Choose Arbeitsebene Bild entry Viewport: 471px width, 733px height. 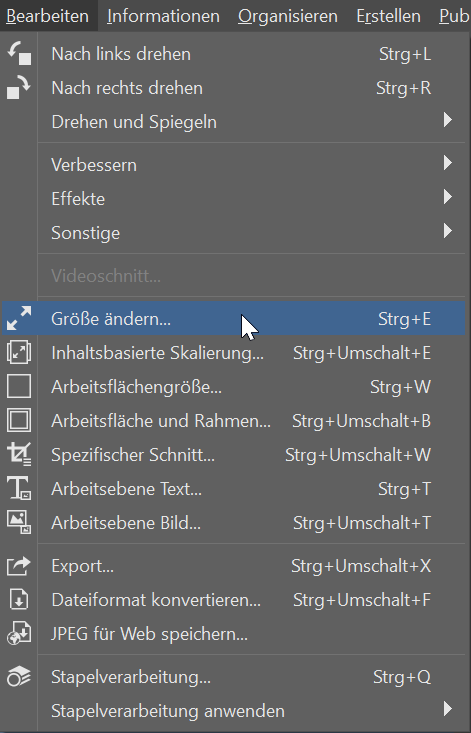coord(234,523)
